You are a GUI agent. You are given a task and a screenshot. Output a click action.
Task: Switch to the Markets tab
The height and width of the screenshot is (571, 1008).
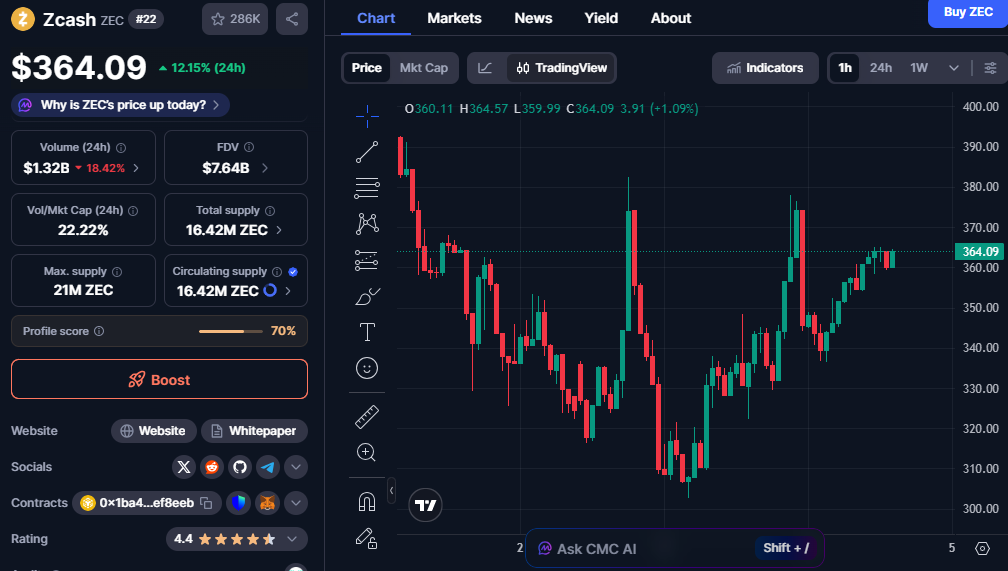click(454, 18)
